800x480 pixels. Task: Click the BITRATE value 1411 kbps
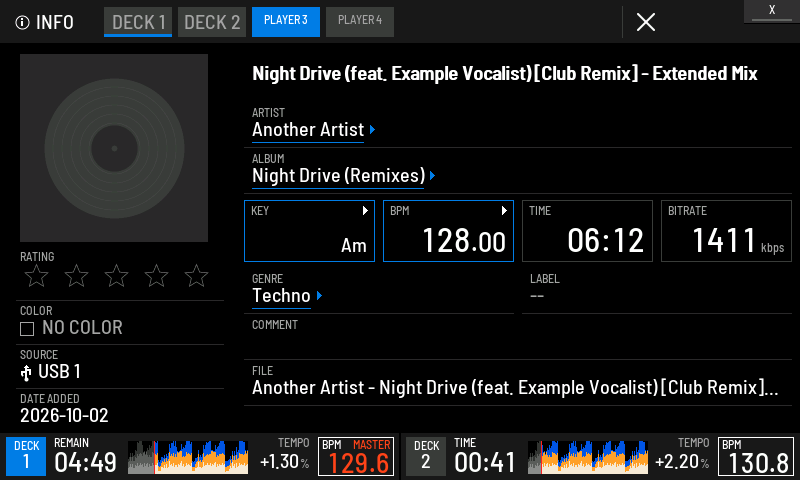tap(738, 240)
